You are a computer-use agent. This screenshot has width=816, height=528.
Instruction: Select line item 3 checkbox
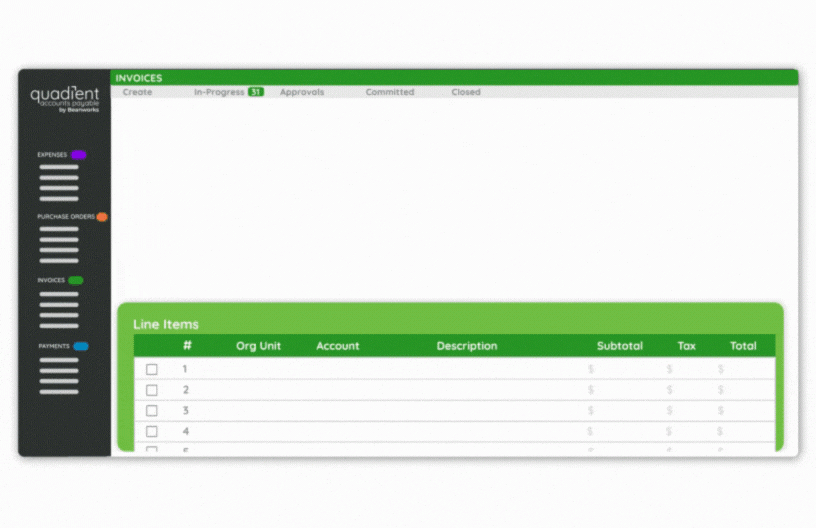pyautogui.click(x=152, y=411)
